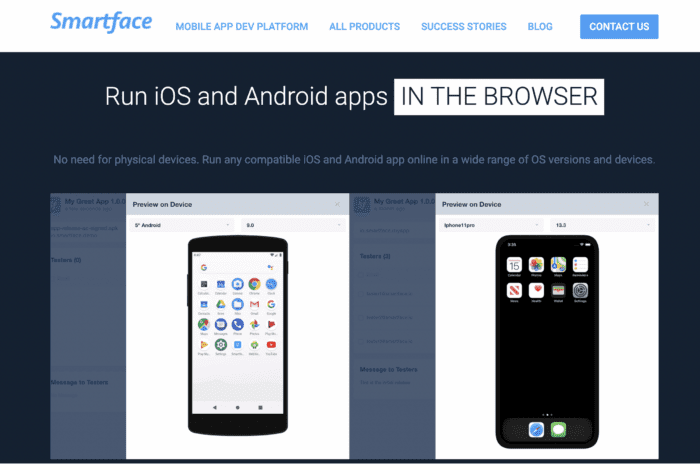The image size is (700, 464).
Task: Tap the Phone icon on Android preview
Action: [x=238, y=325]
